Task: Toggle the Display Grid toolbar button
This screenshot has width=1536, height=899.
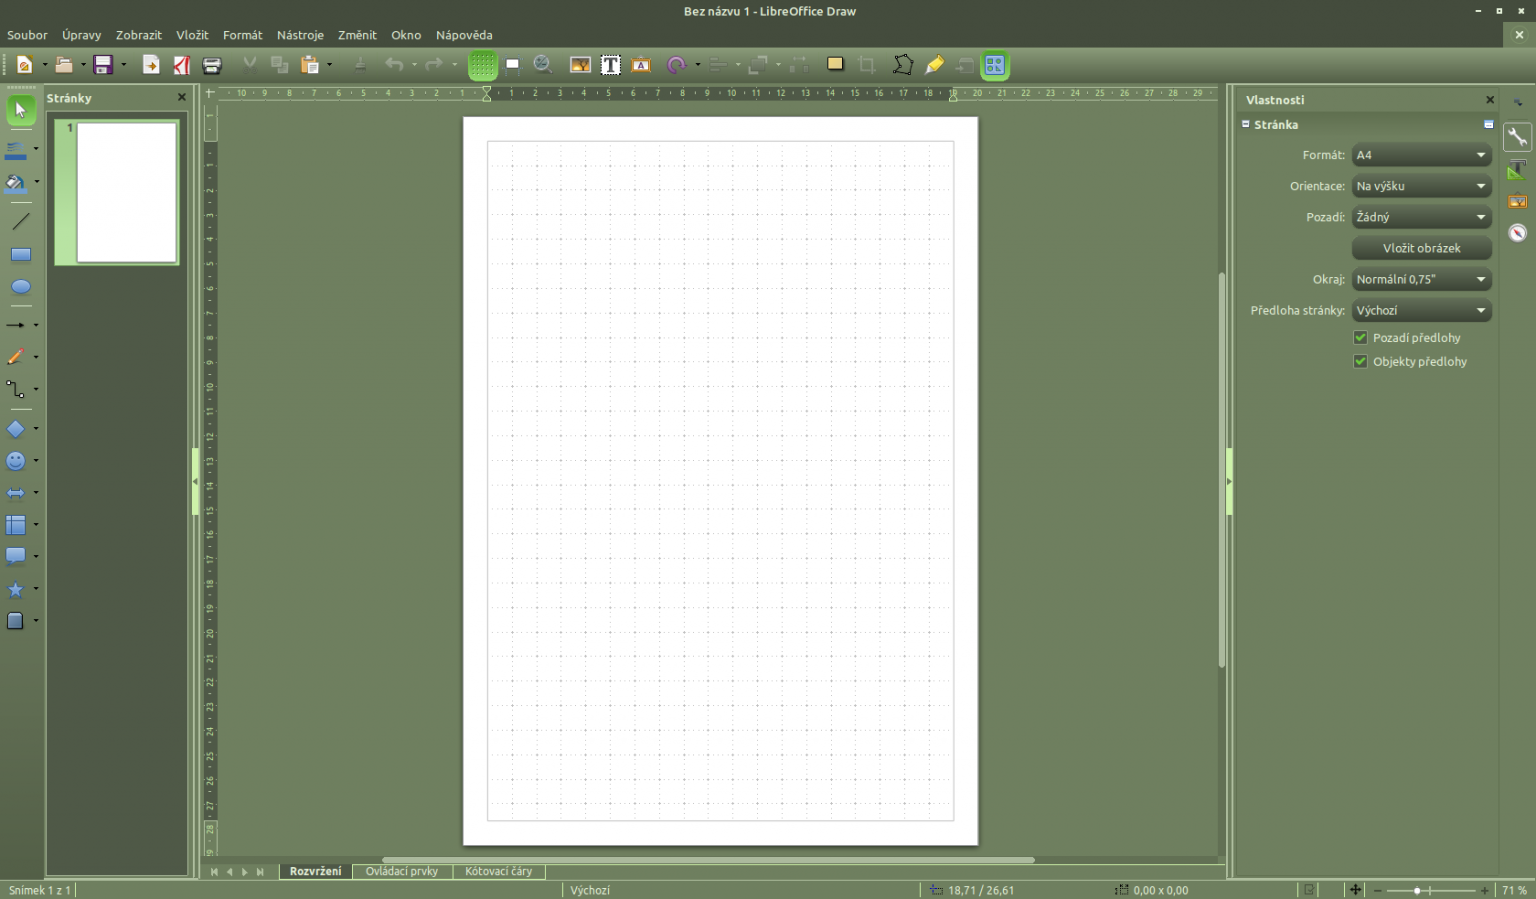Action: coord(483,65)
